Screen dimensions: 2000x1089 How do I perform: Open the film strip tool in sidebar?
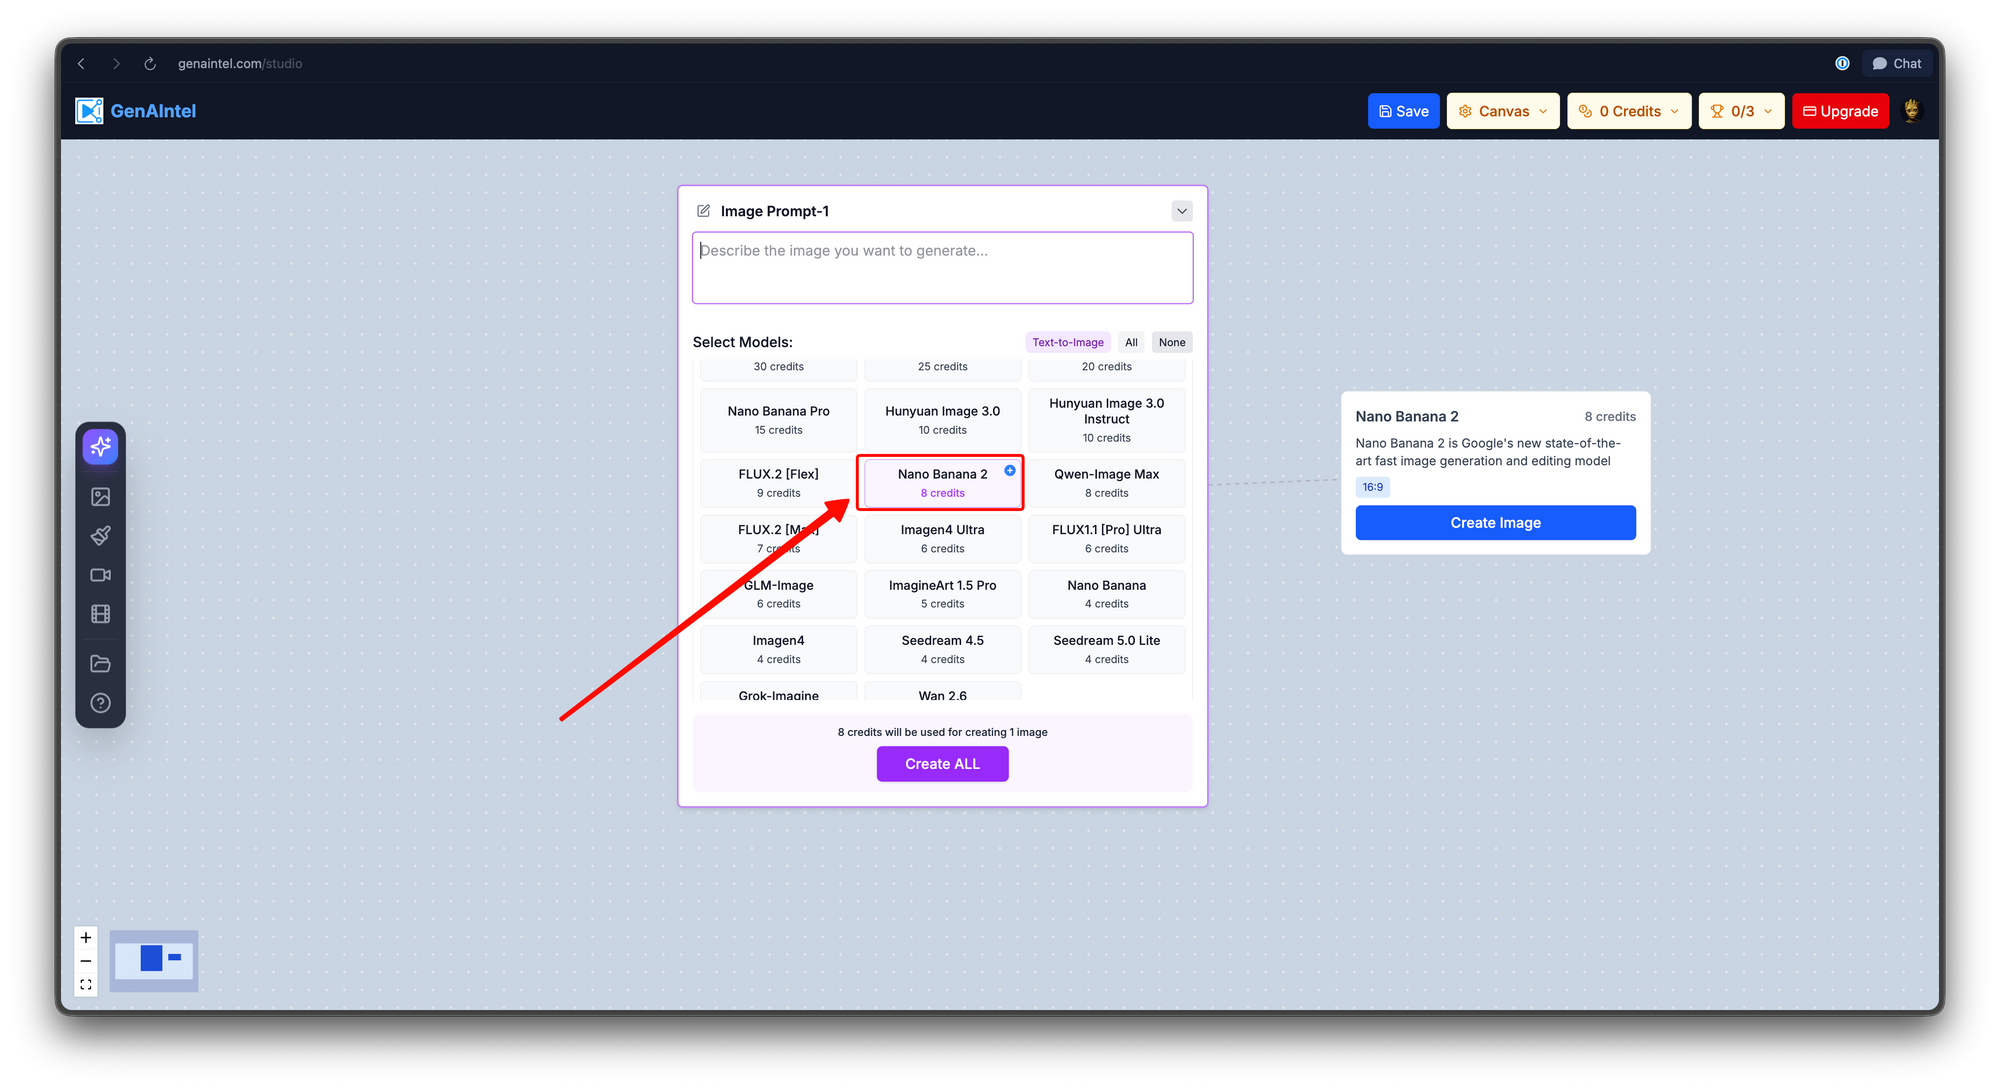100,614
